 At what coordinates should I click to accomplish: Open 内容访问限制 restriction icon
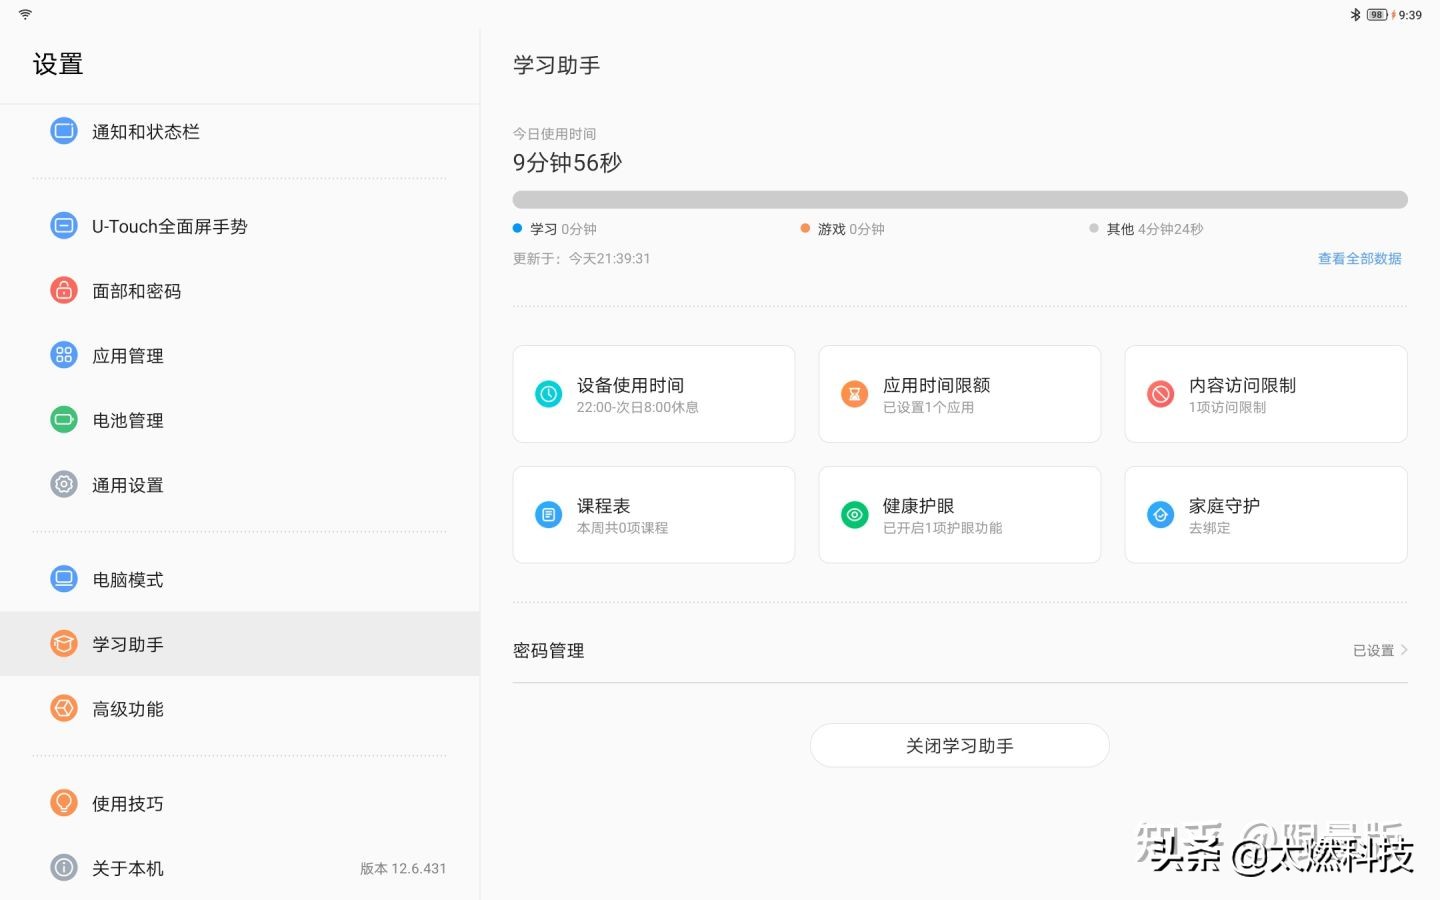[1160, 394]
